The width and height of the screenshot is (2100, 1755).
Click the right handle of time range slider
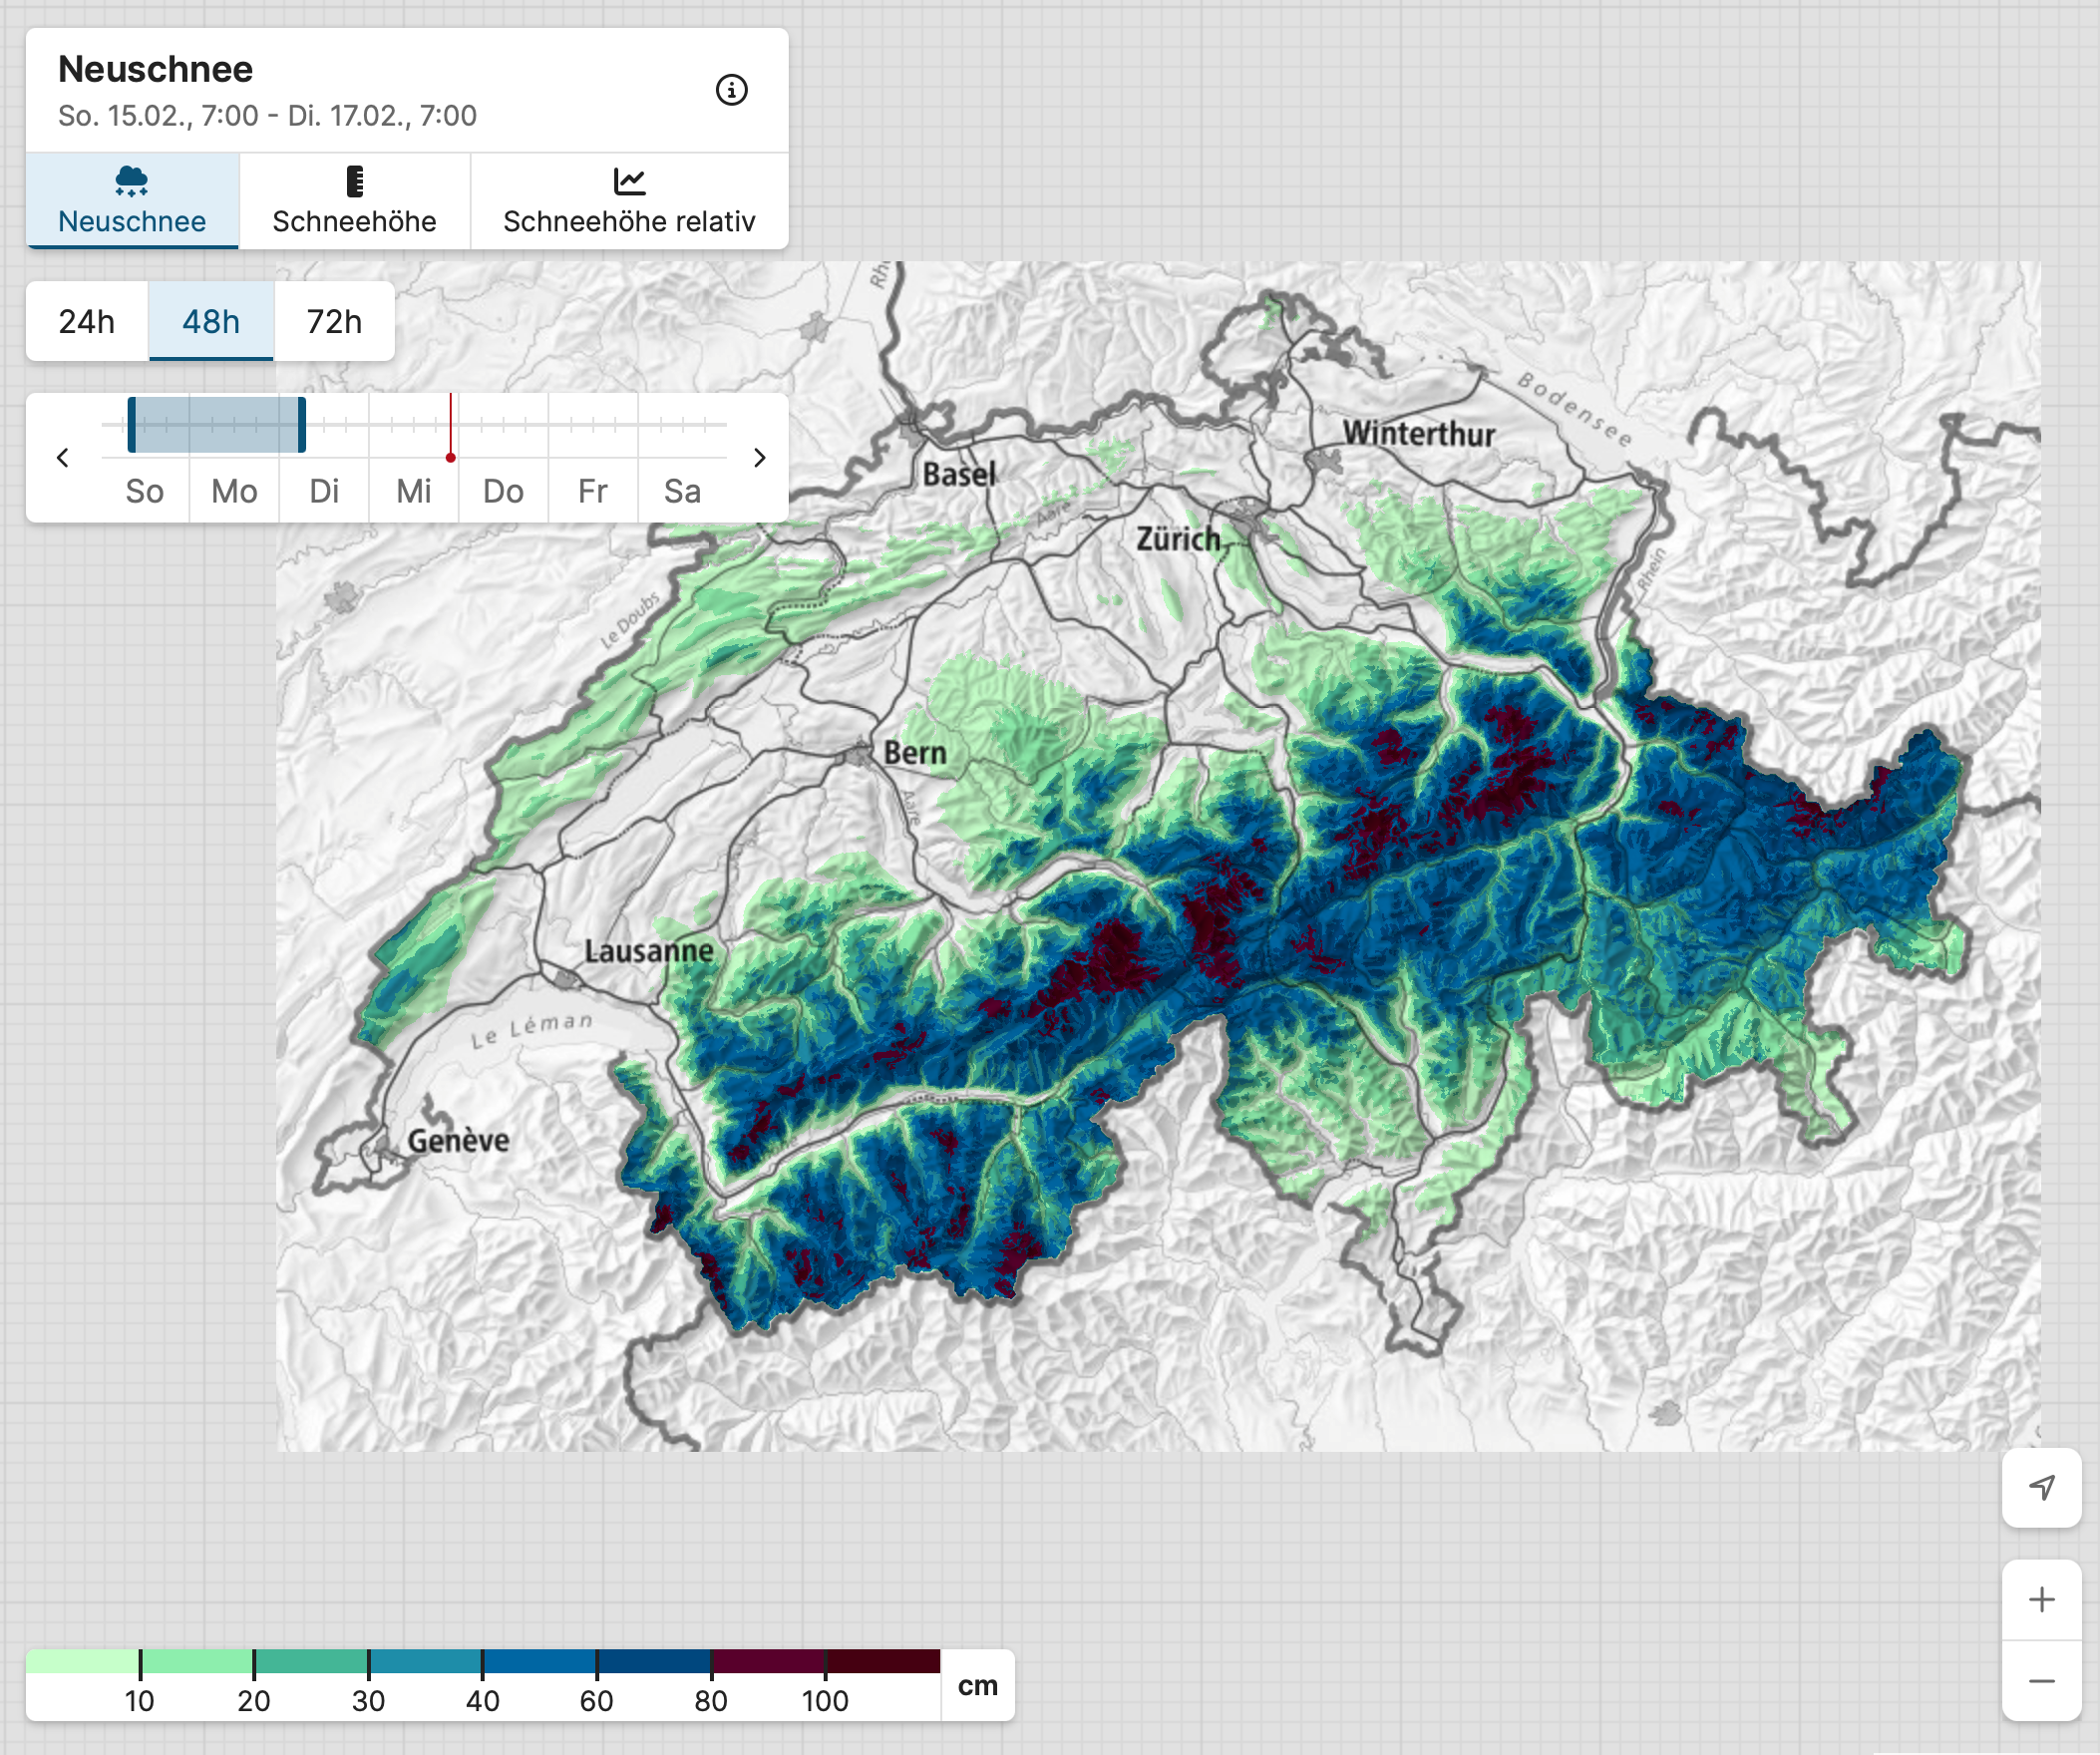(x=301, y=425)
